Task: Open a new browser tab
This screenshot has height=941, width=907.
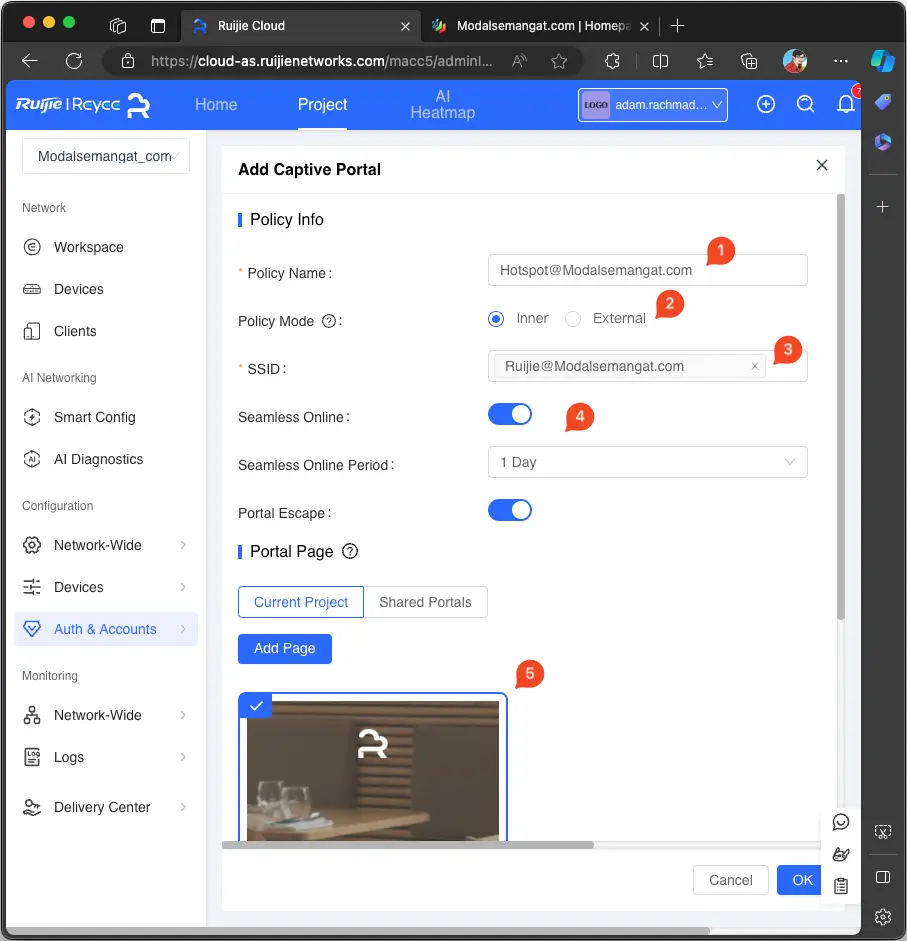Action: click(x=677, y=26)
